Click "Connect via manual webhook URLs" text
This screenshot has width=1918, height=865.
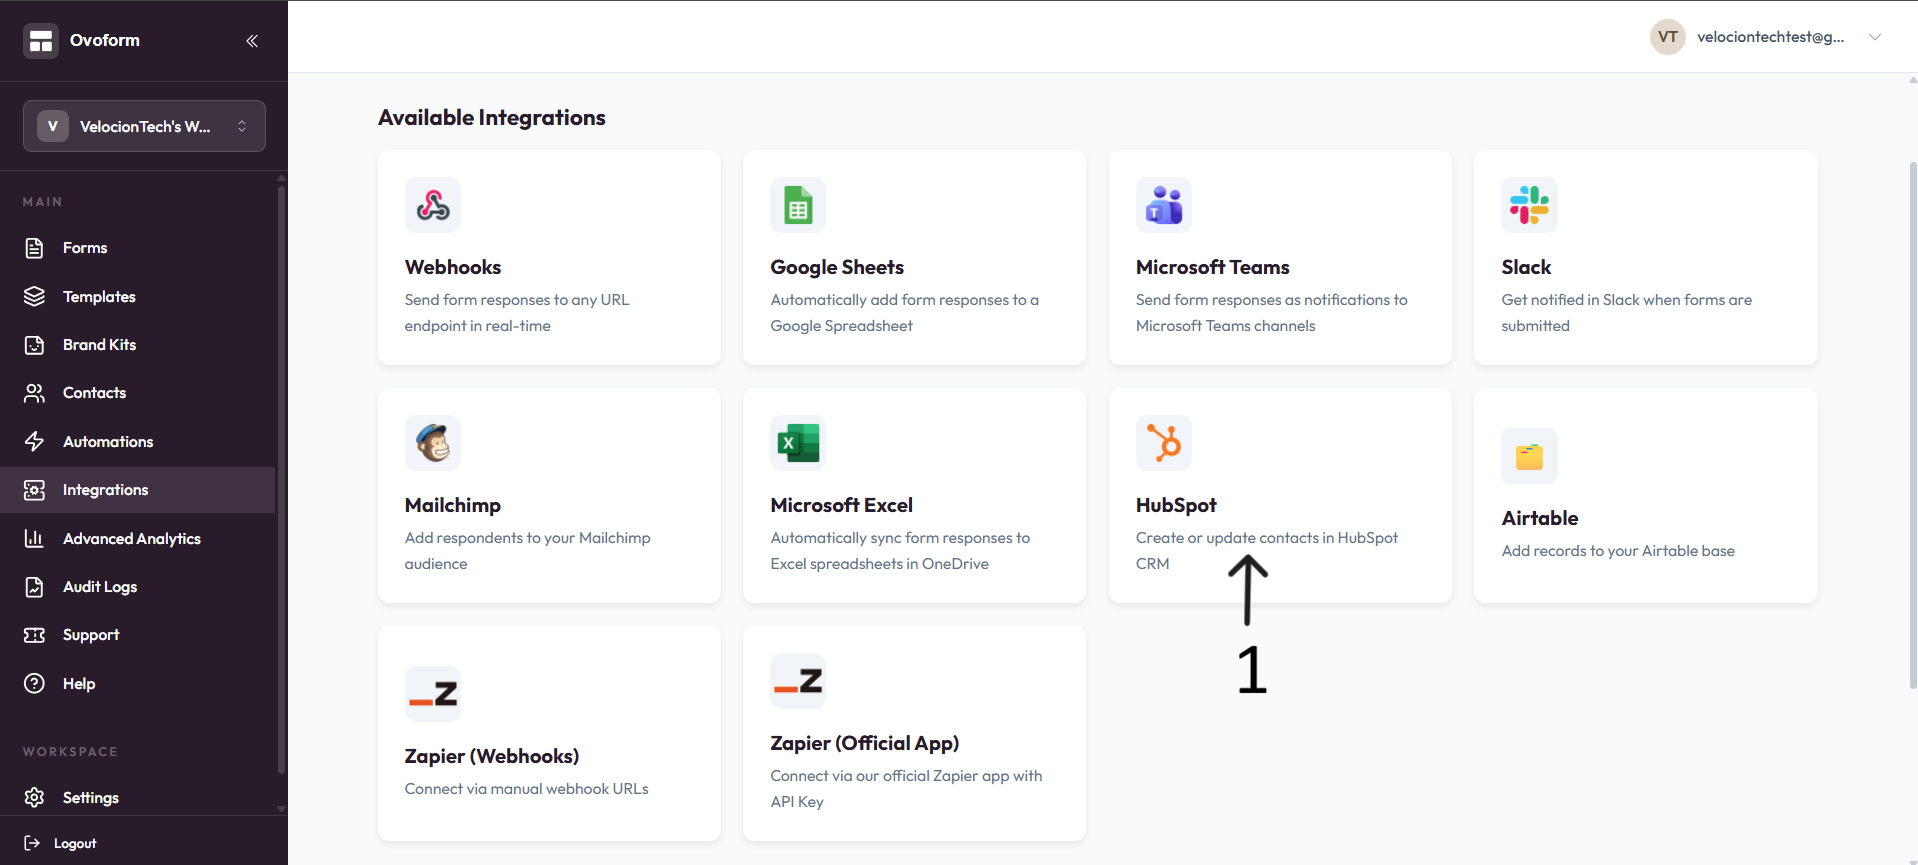[x=526, y=789]
